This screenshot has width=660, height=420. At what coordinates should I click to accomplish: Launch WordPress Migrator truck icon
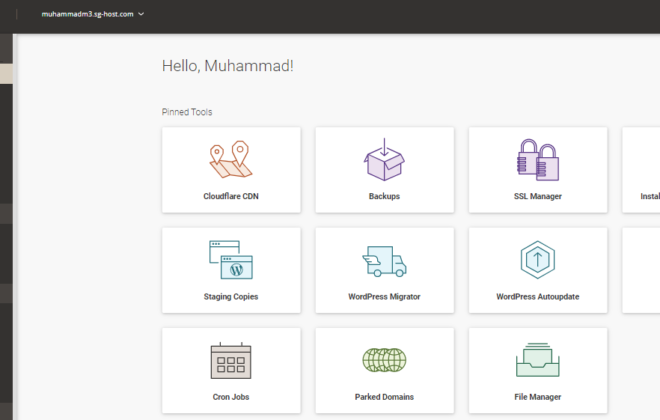[384, 261]
